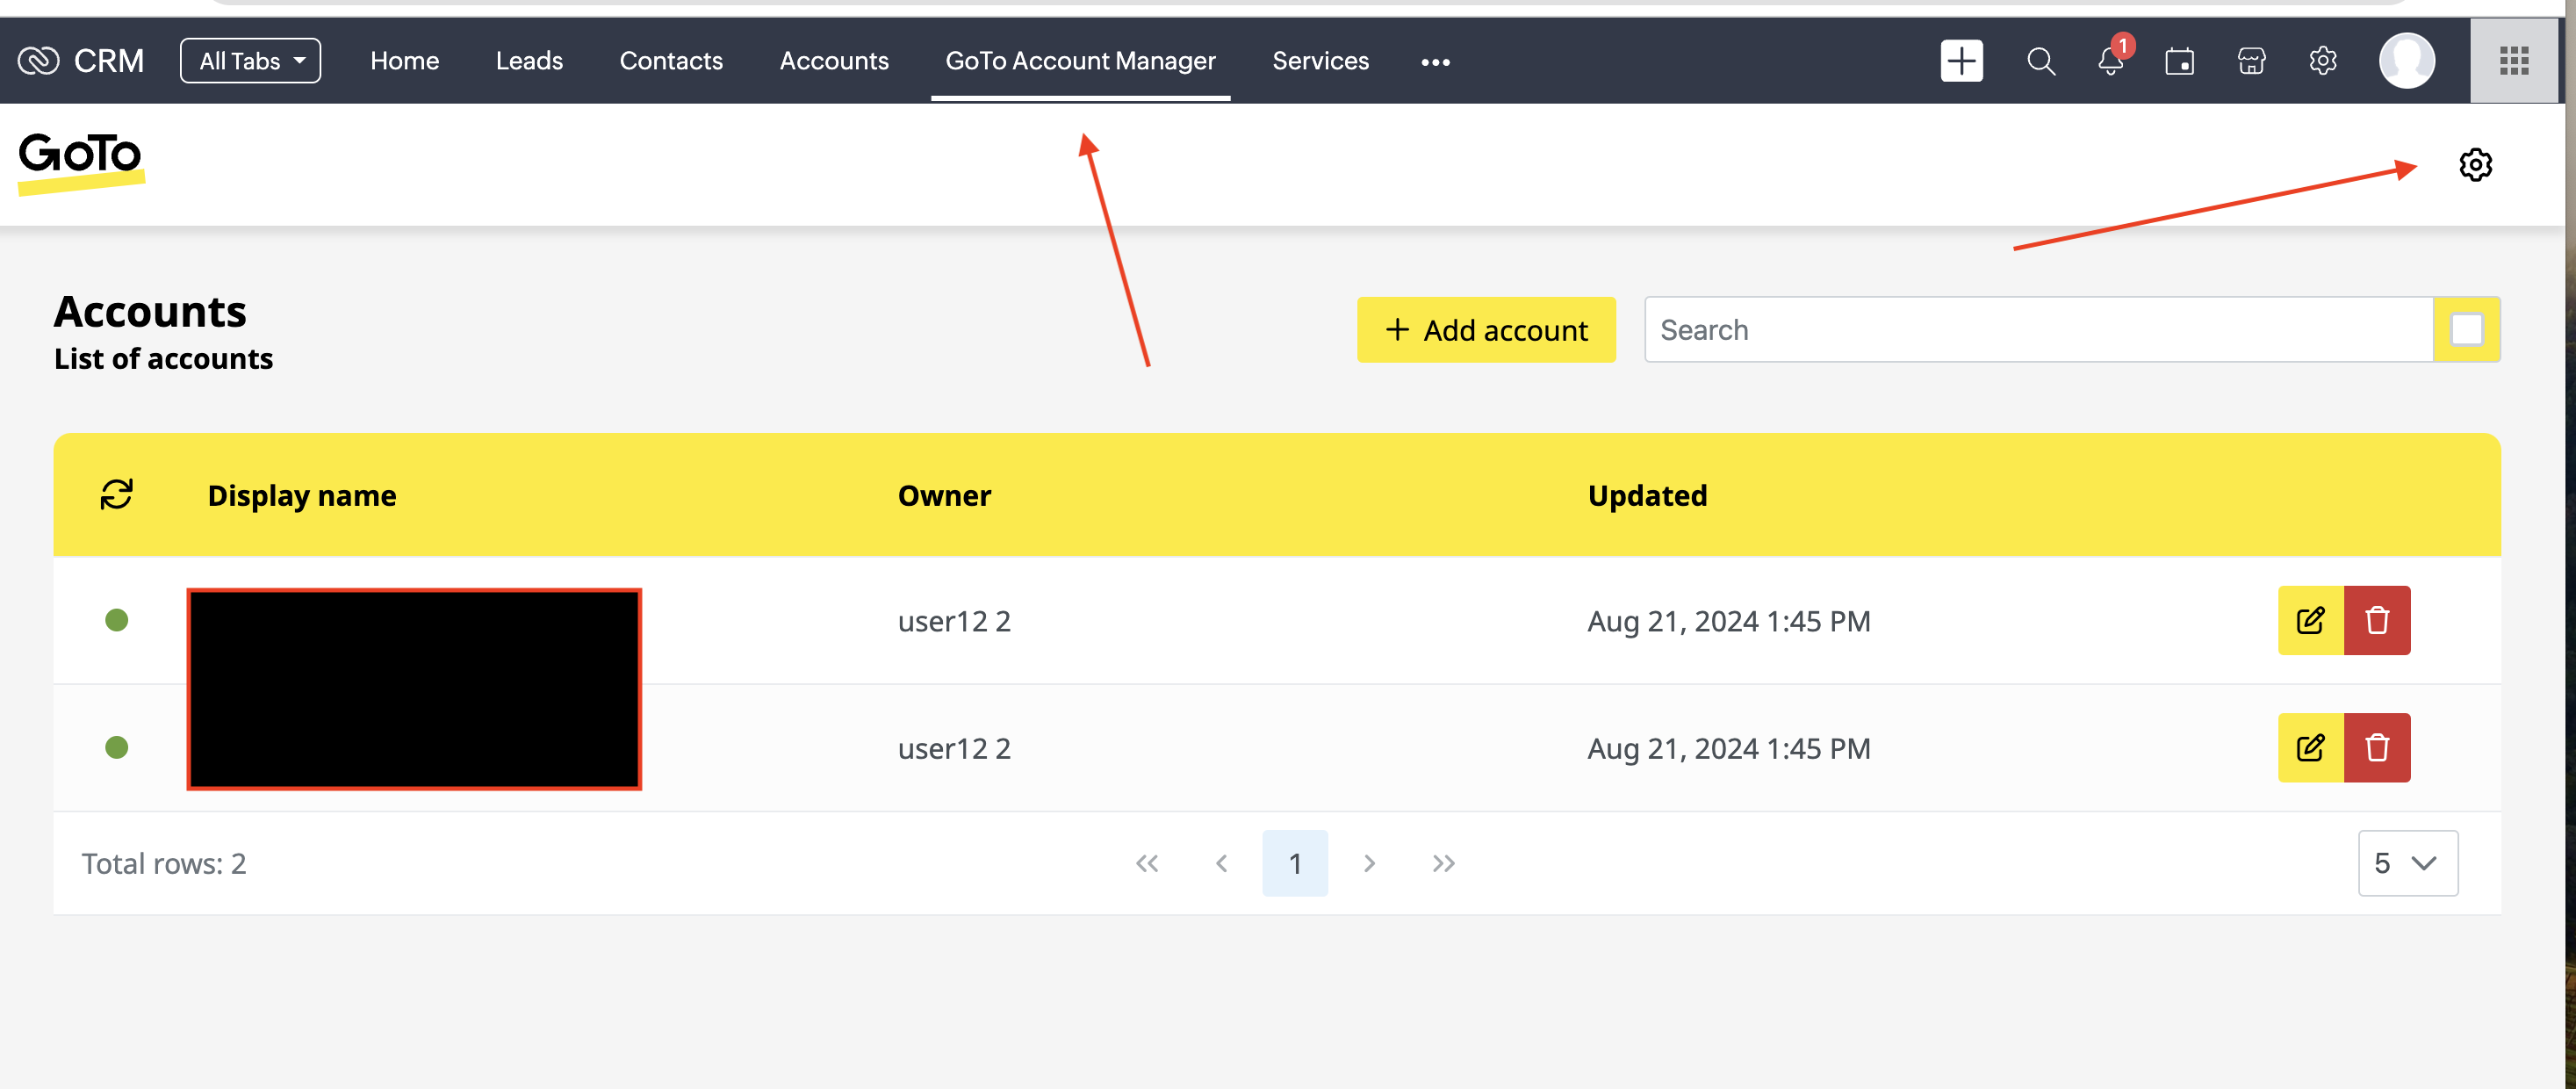Open the Leads tab
Screen dimensions: 2576x1089
coord(529,61)
